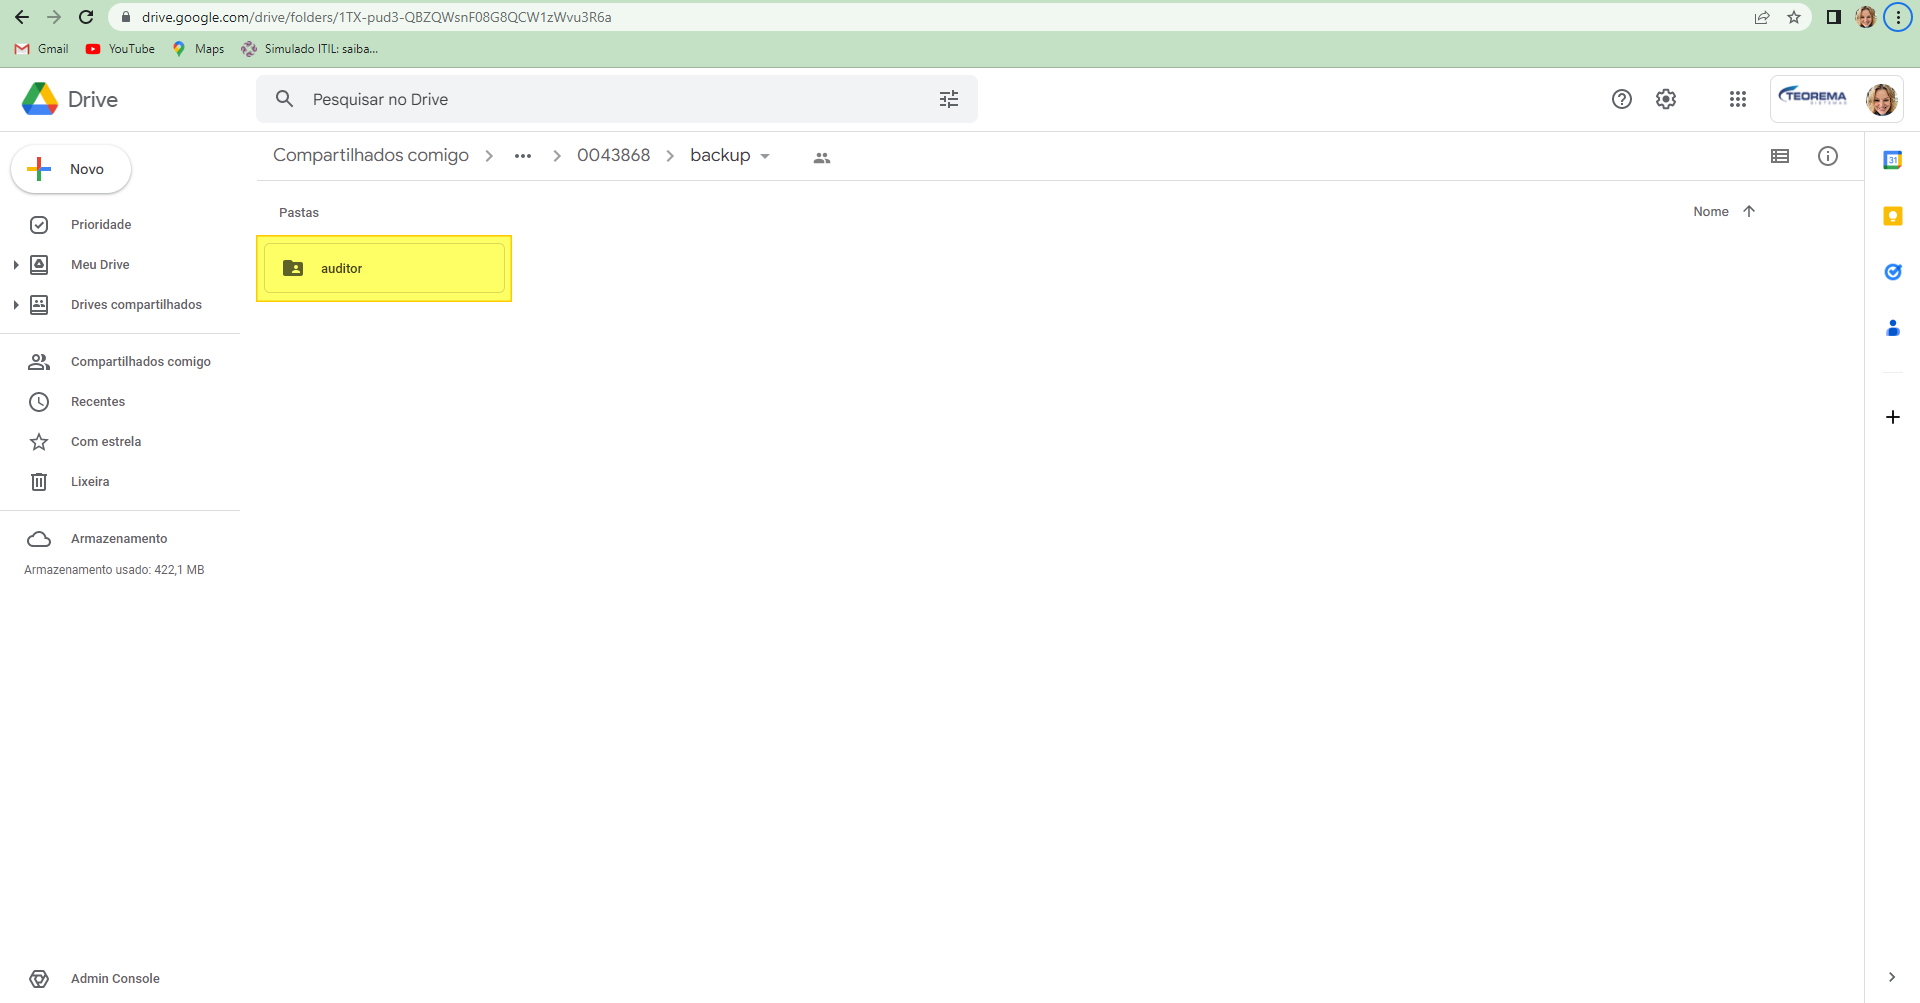Navigate to Compartilhados comigo breadcrumb
This screenshot has width=1920, height=1003.
click(371, 155)
